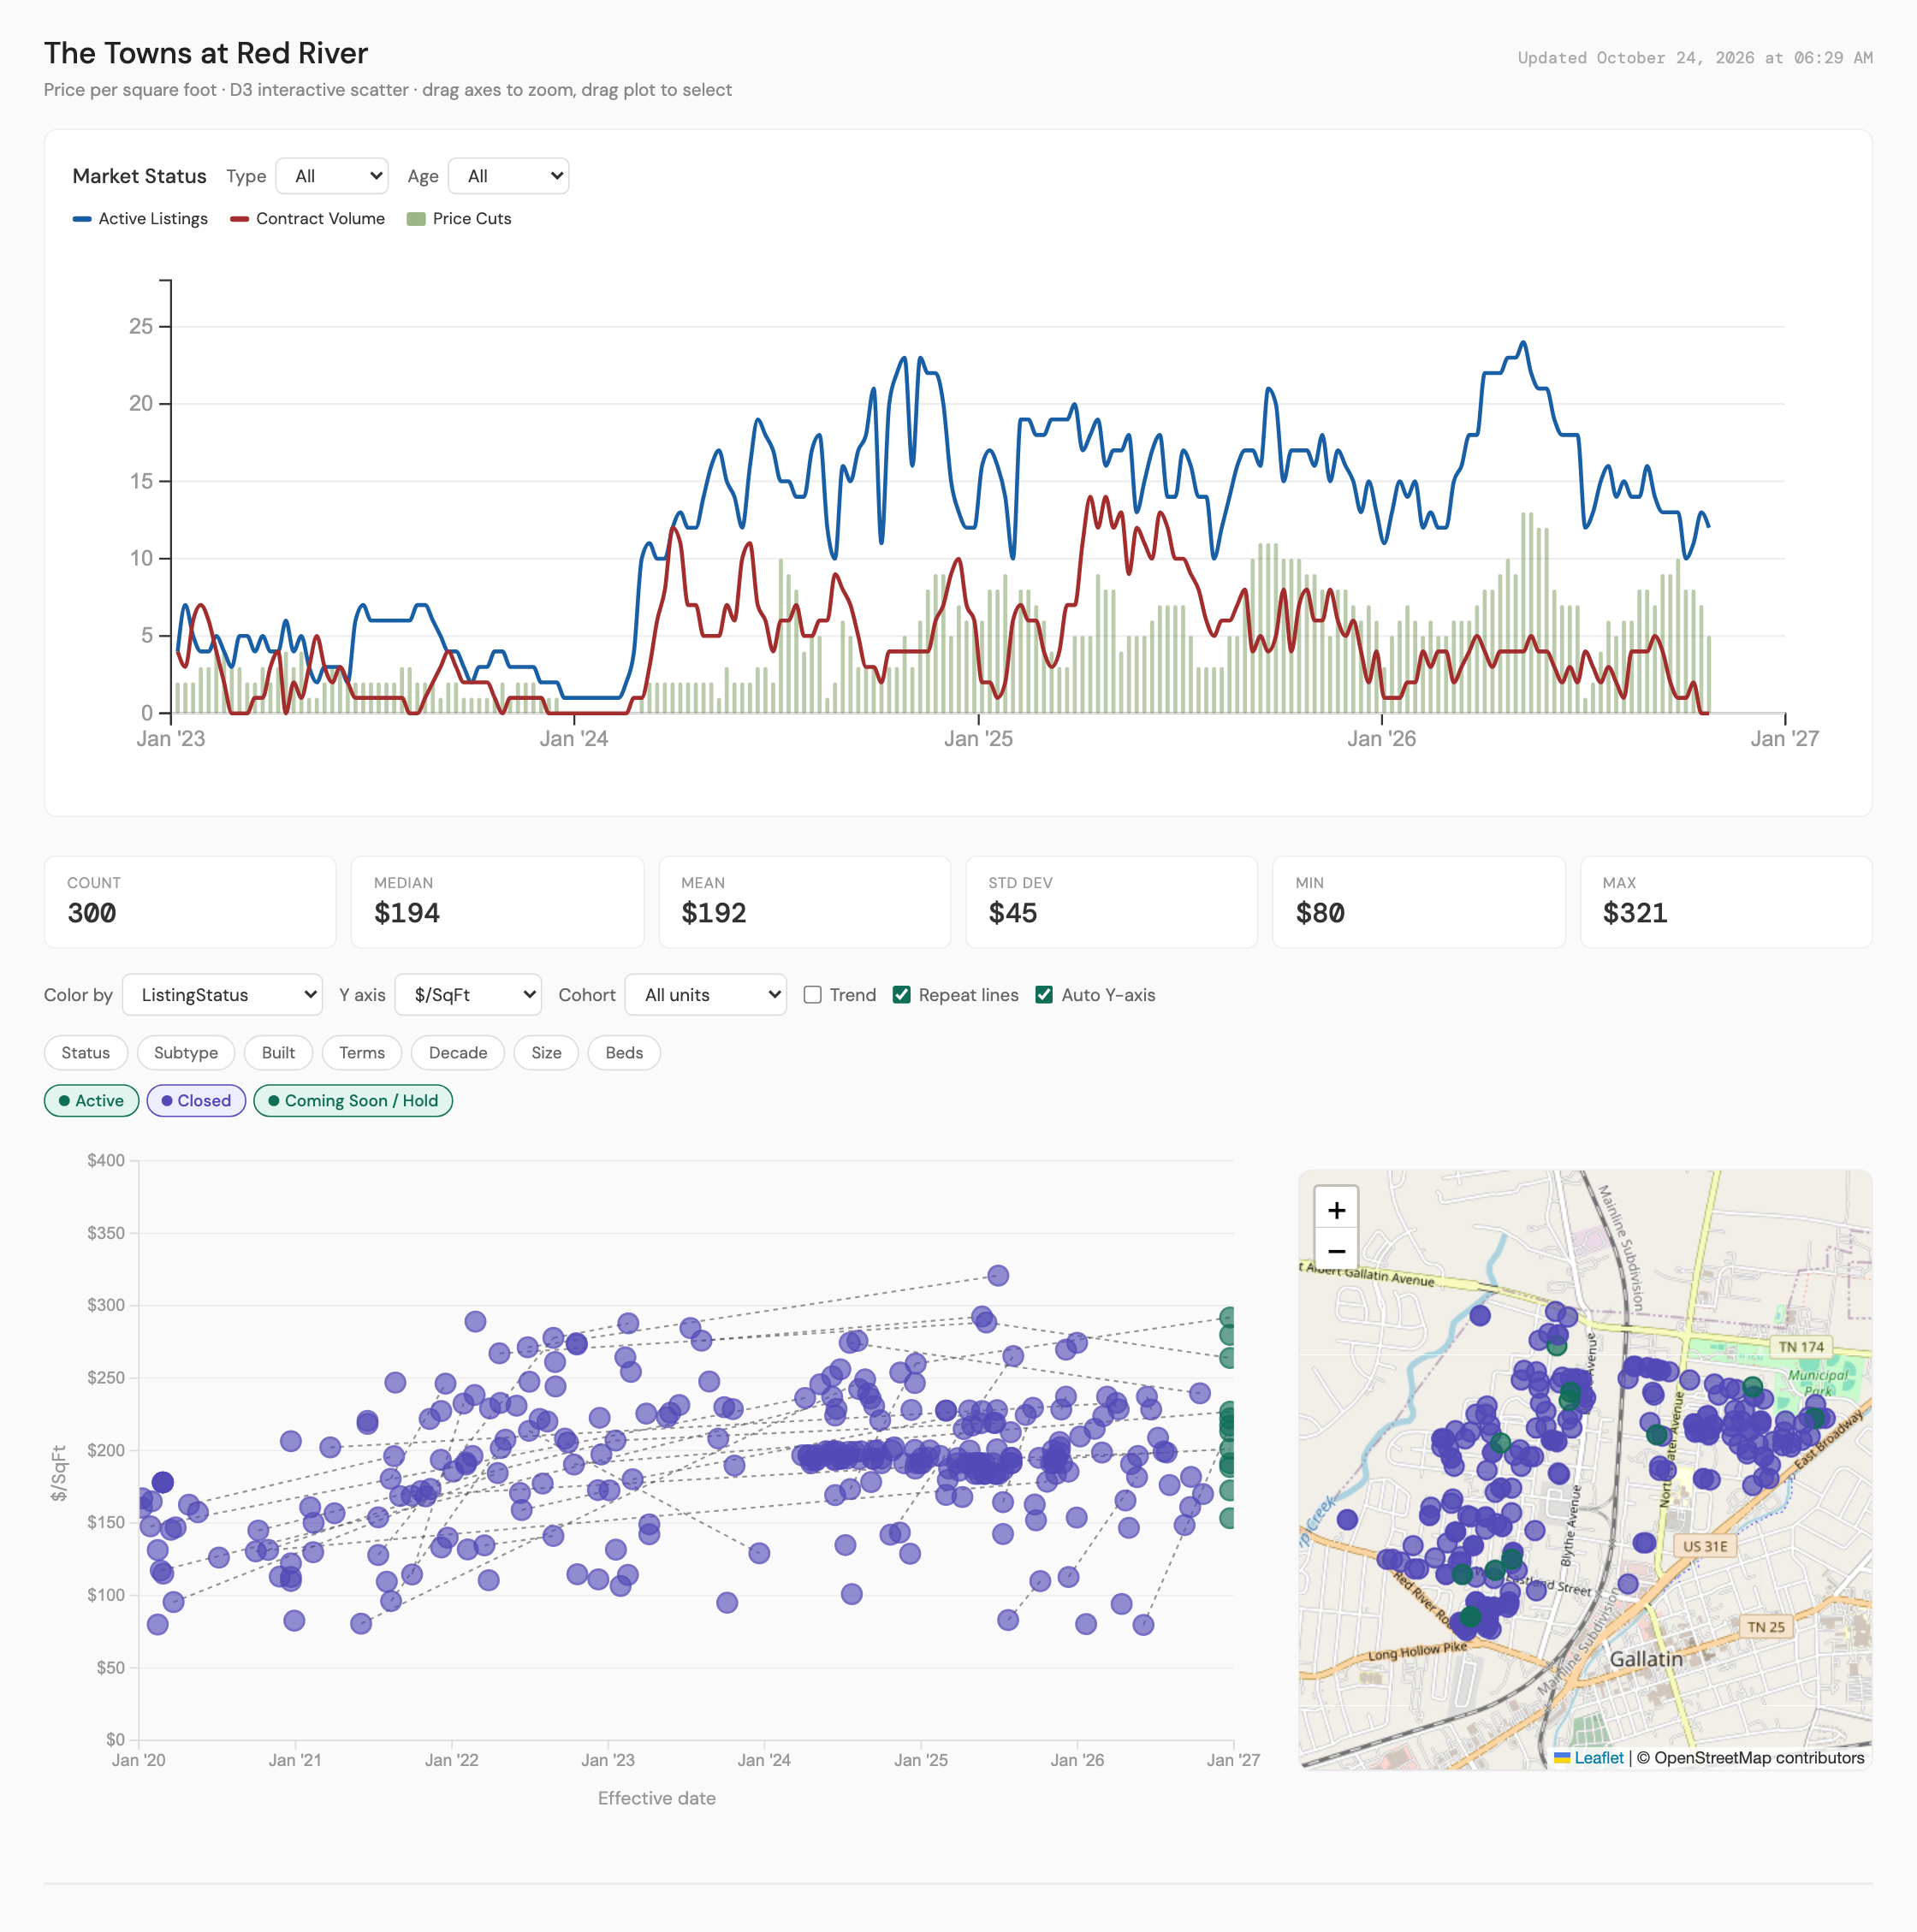Toggle the Closed status filter chip
Screen dimensions: 1917x1932
196,1101
